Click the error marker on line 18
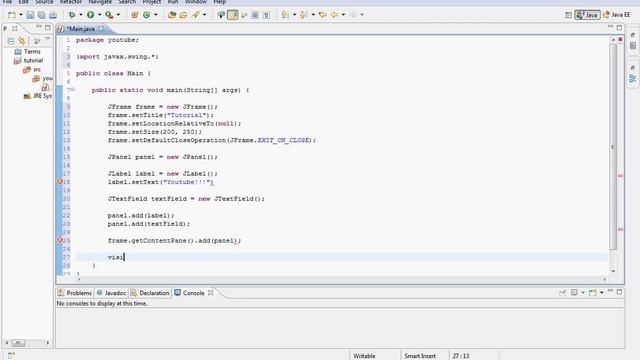 [x=60, y=182]
